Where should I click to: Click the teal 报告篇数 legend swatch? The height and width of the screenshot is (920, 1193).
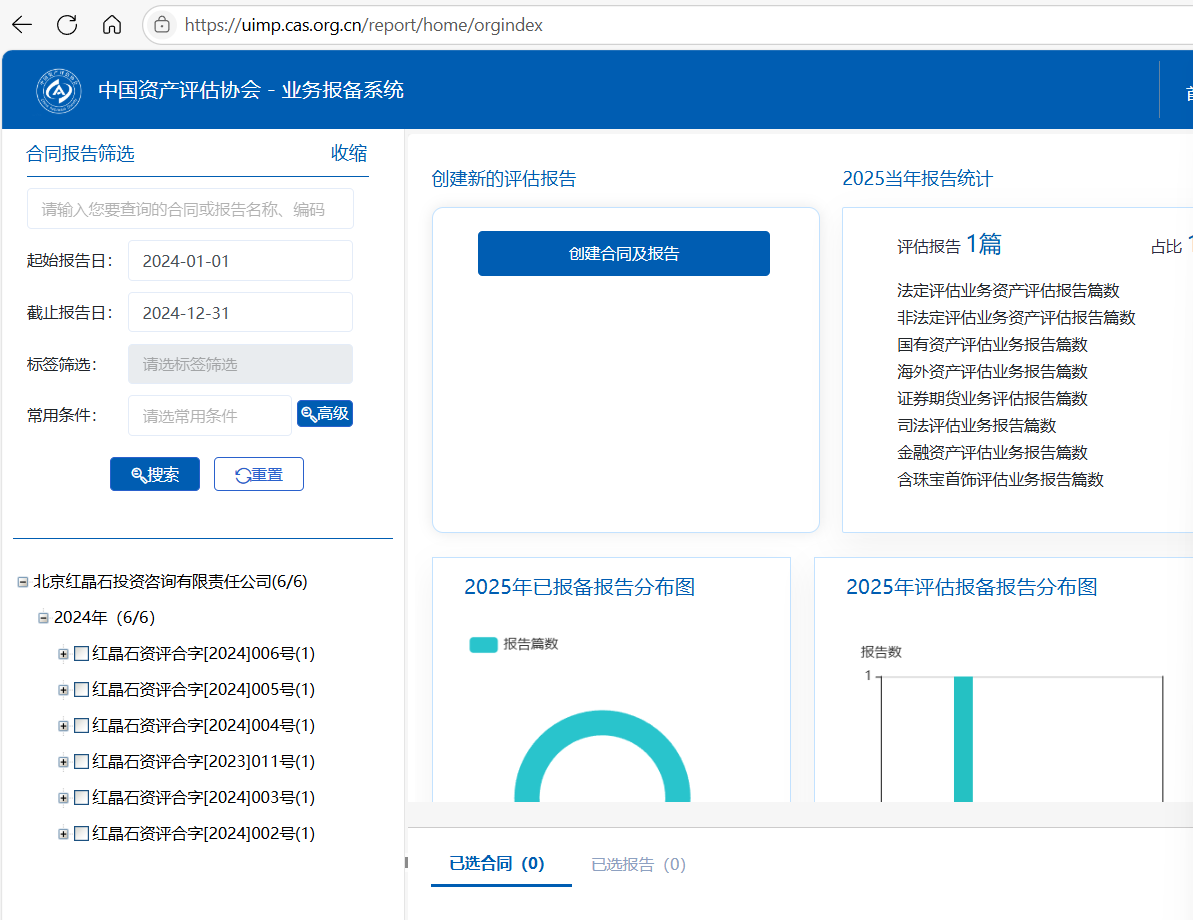[483, 644]
